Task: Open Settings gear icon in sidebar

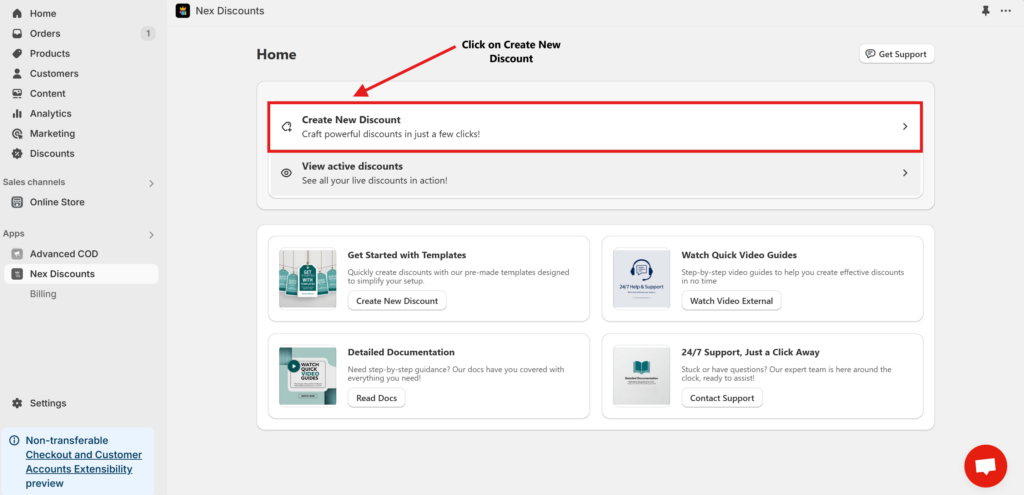Action: pyautogui.click(x=17, y=403)
